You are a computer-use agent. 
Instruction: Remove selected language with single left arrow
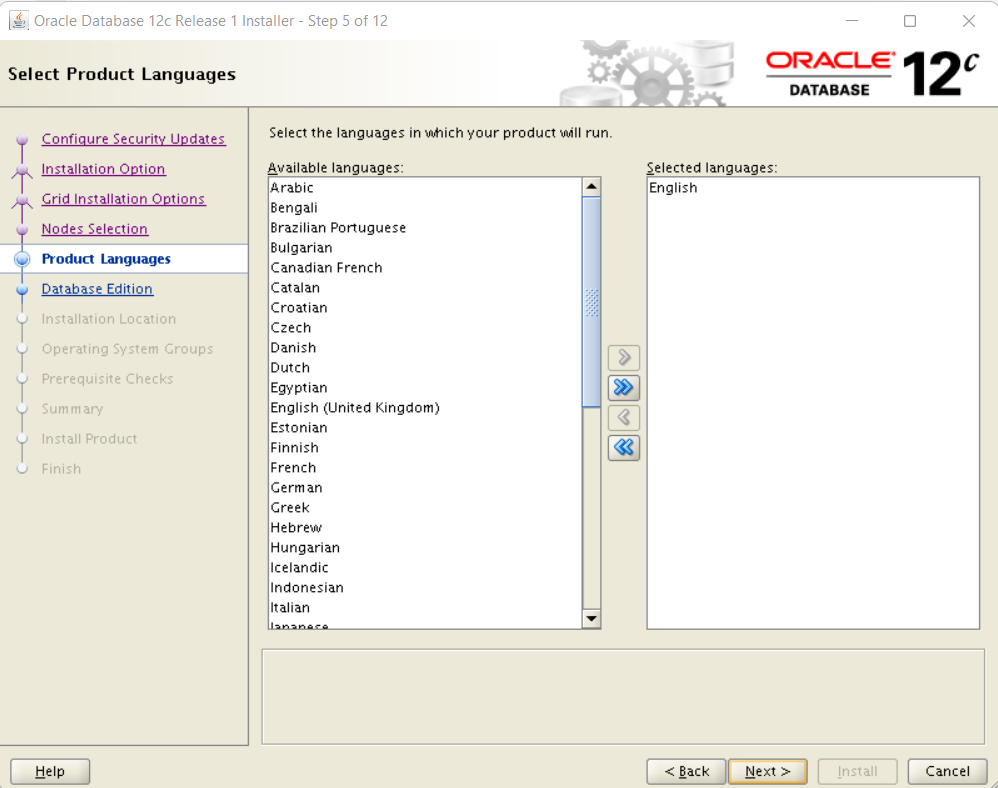pos(624,418)
